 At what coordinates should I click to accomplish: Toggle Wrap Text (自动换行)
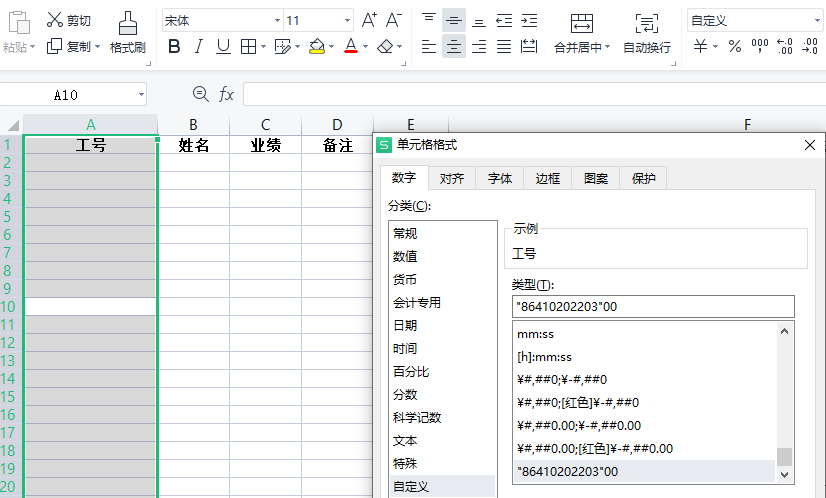point(647,33)
